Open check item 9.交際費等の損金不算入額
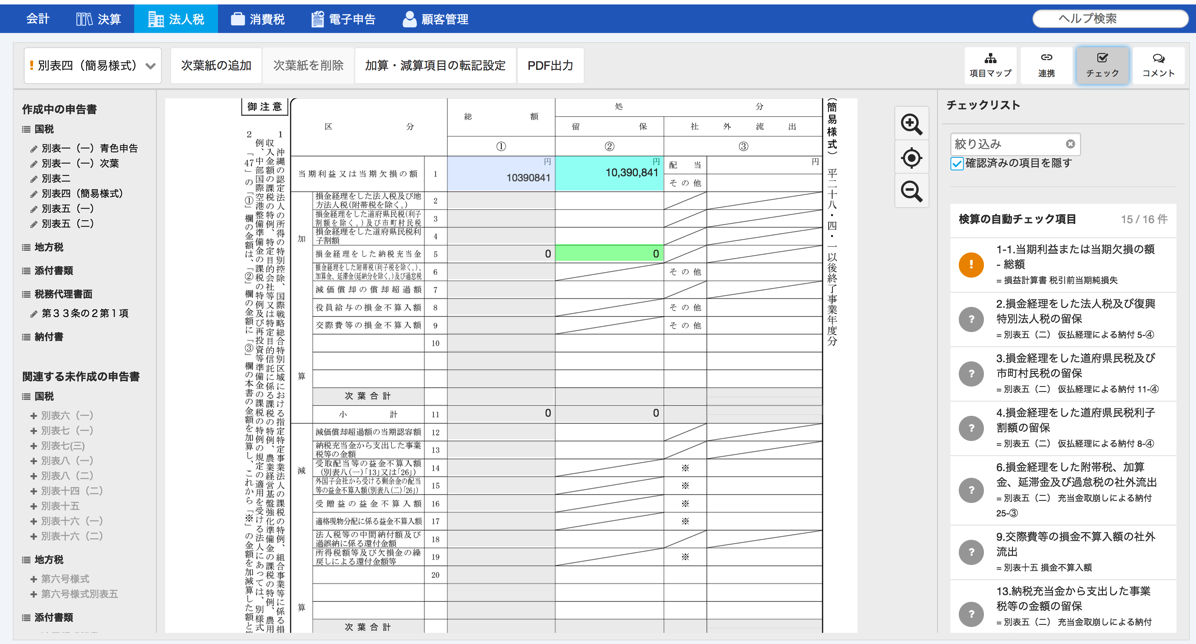1196x644 pixels. (1063, 552)
